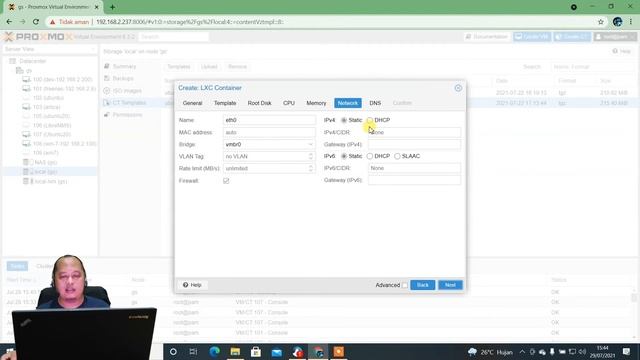Screen dimensions: 640x360
Task: Select the IPv6 DHCP radio button
Action: pyautogui.click(x=370, y=156)
